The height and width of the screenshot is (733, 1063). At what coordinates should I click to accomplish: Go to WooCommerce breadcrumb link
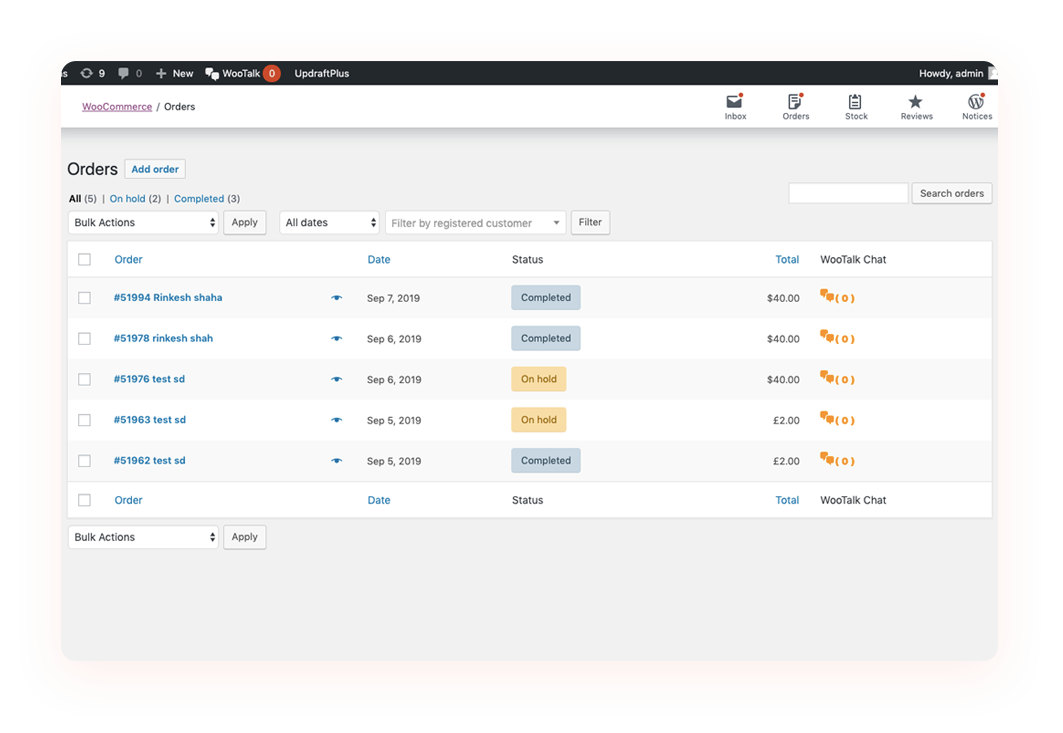pos(117,106)
